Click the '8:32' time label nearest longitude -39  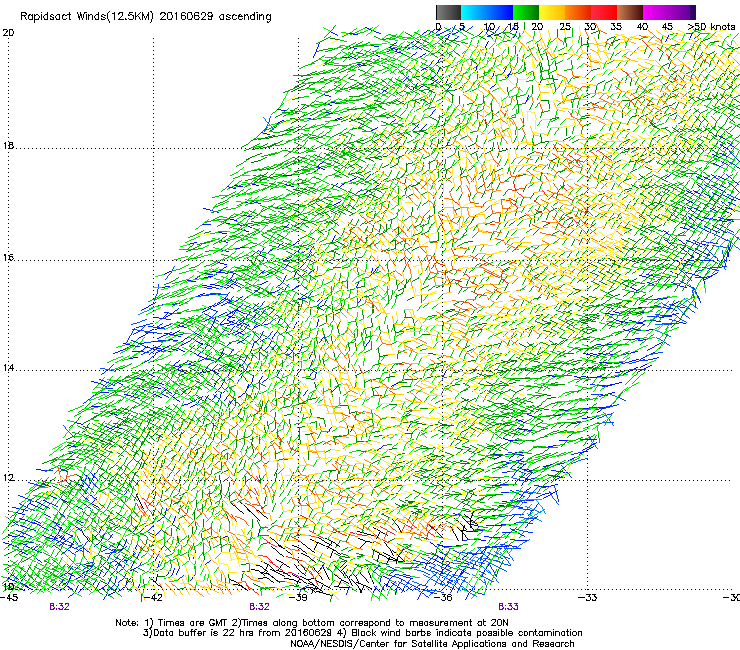260,607
